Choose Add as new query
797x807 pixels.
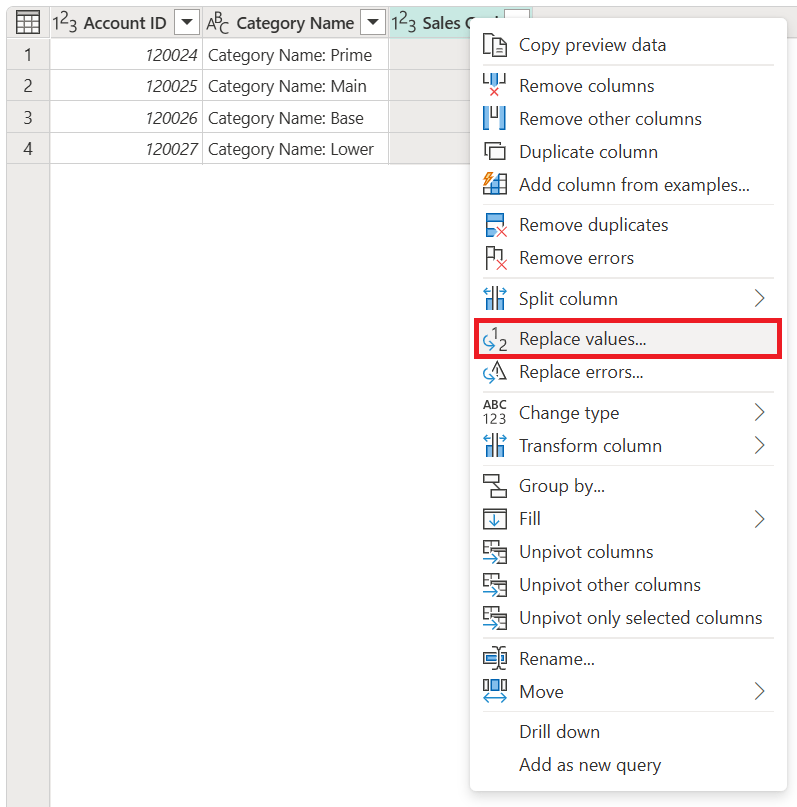coord(590,765)
